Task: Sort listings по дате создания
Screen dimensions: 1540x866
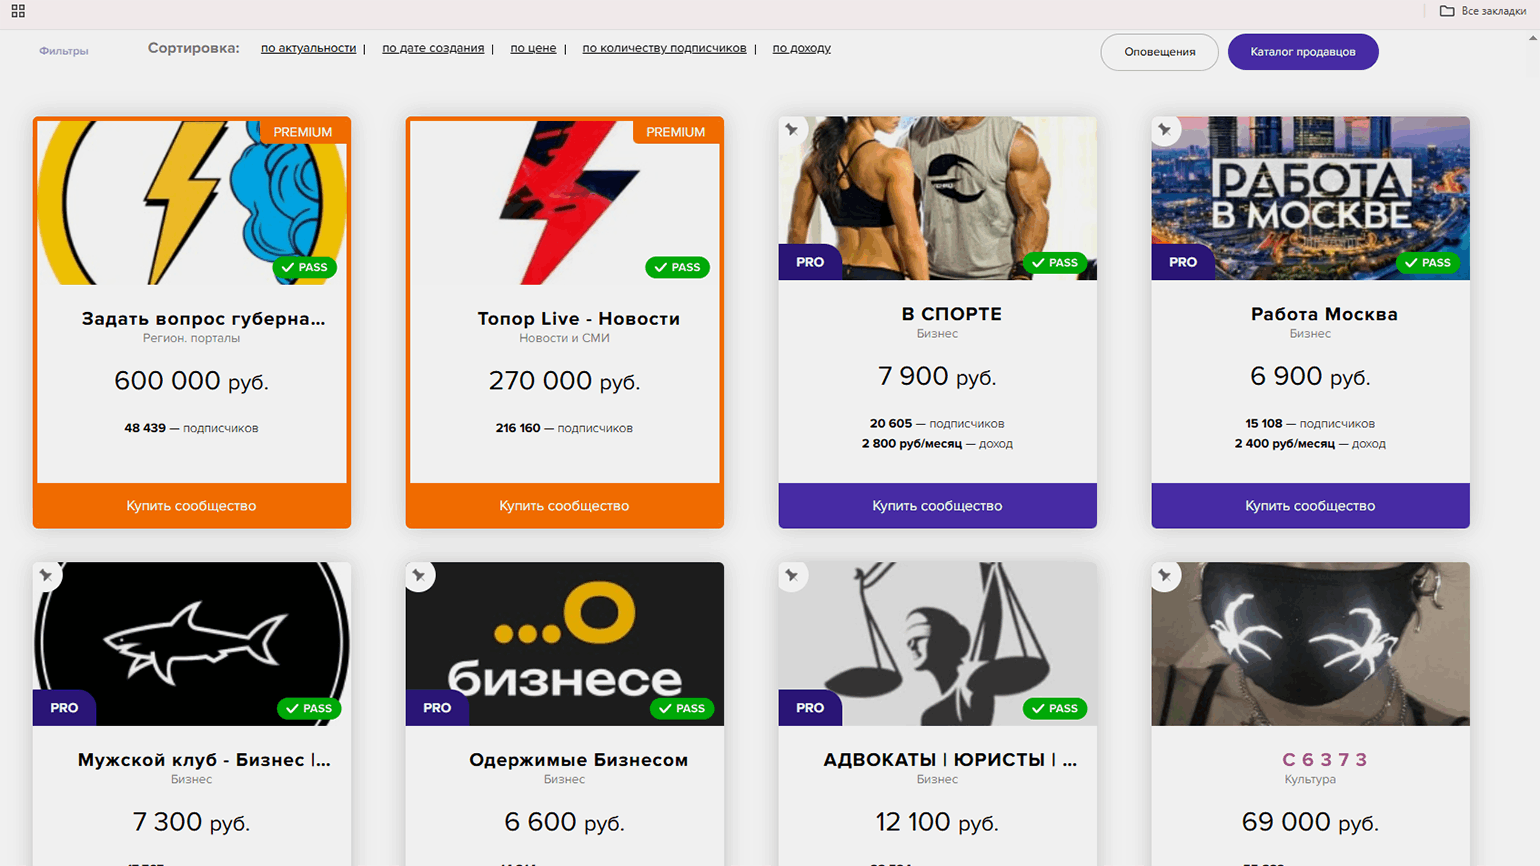Action: (433, 48)
